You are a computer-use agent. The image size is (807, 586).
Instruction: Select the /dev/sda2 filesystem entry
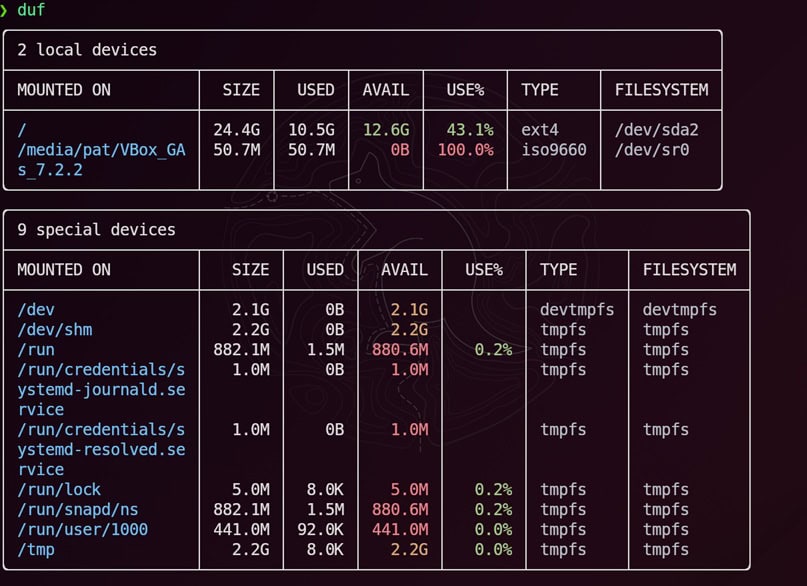click(x=656, y=130)
